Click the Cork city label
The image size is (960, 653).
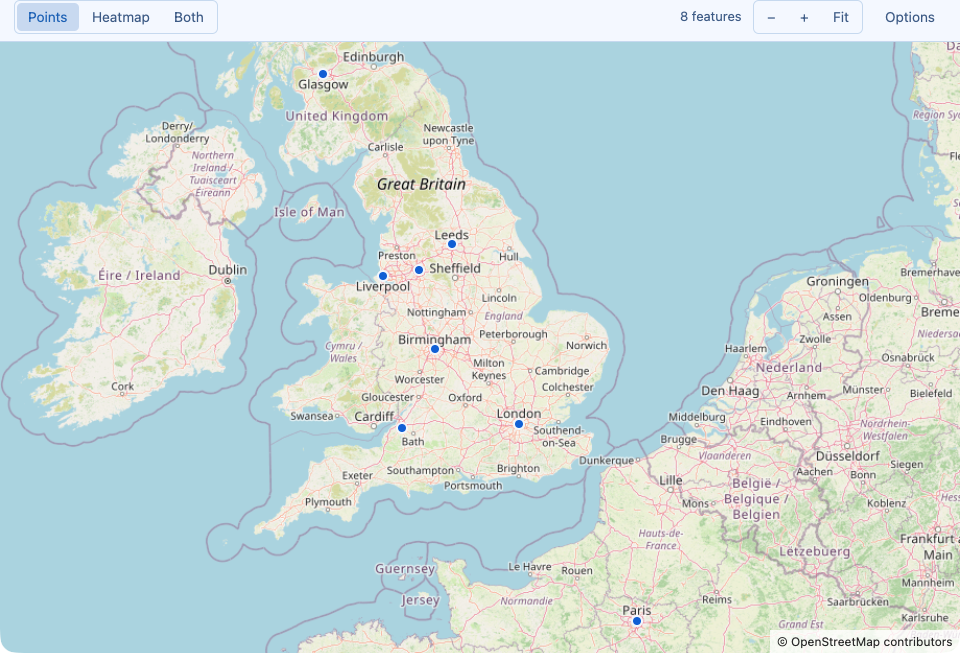[122, 386]
